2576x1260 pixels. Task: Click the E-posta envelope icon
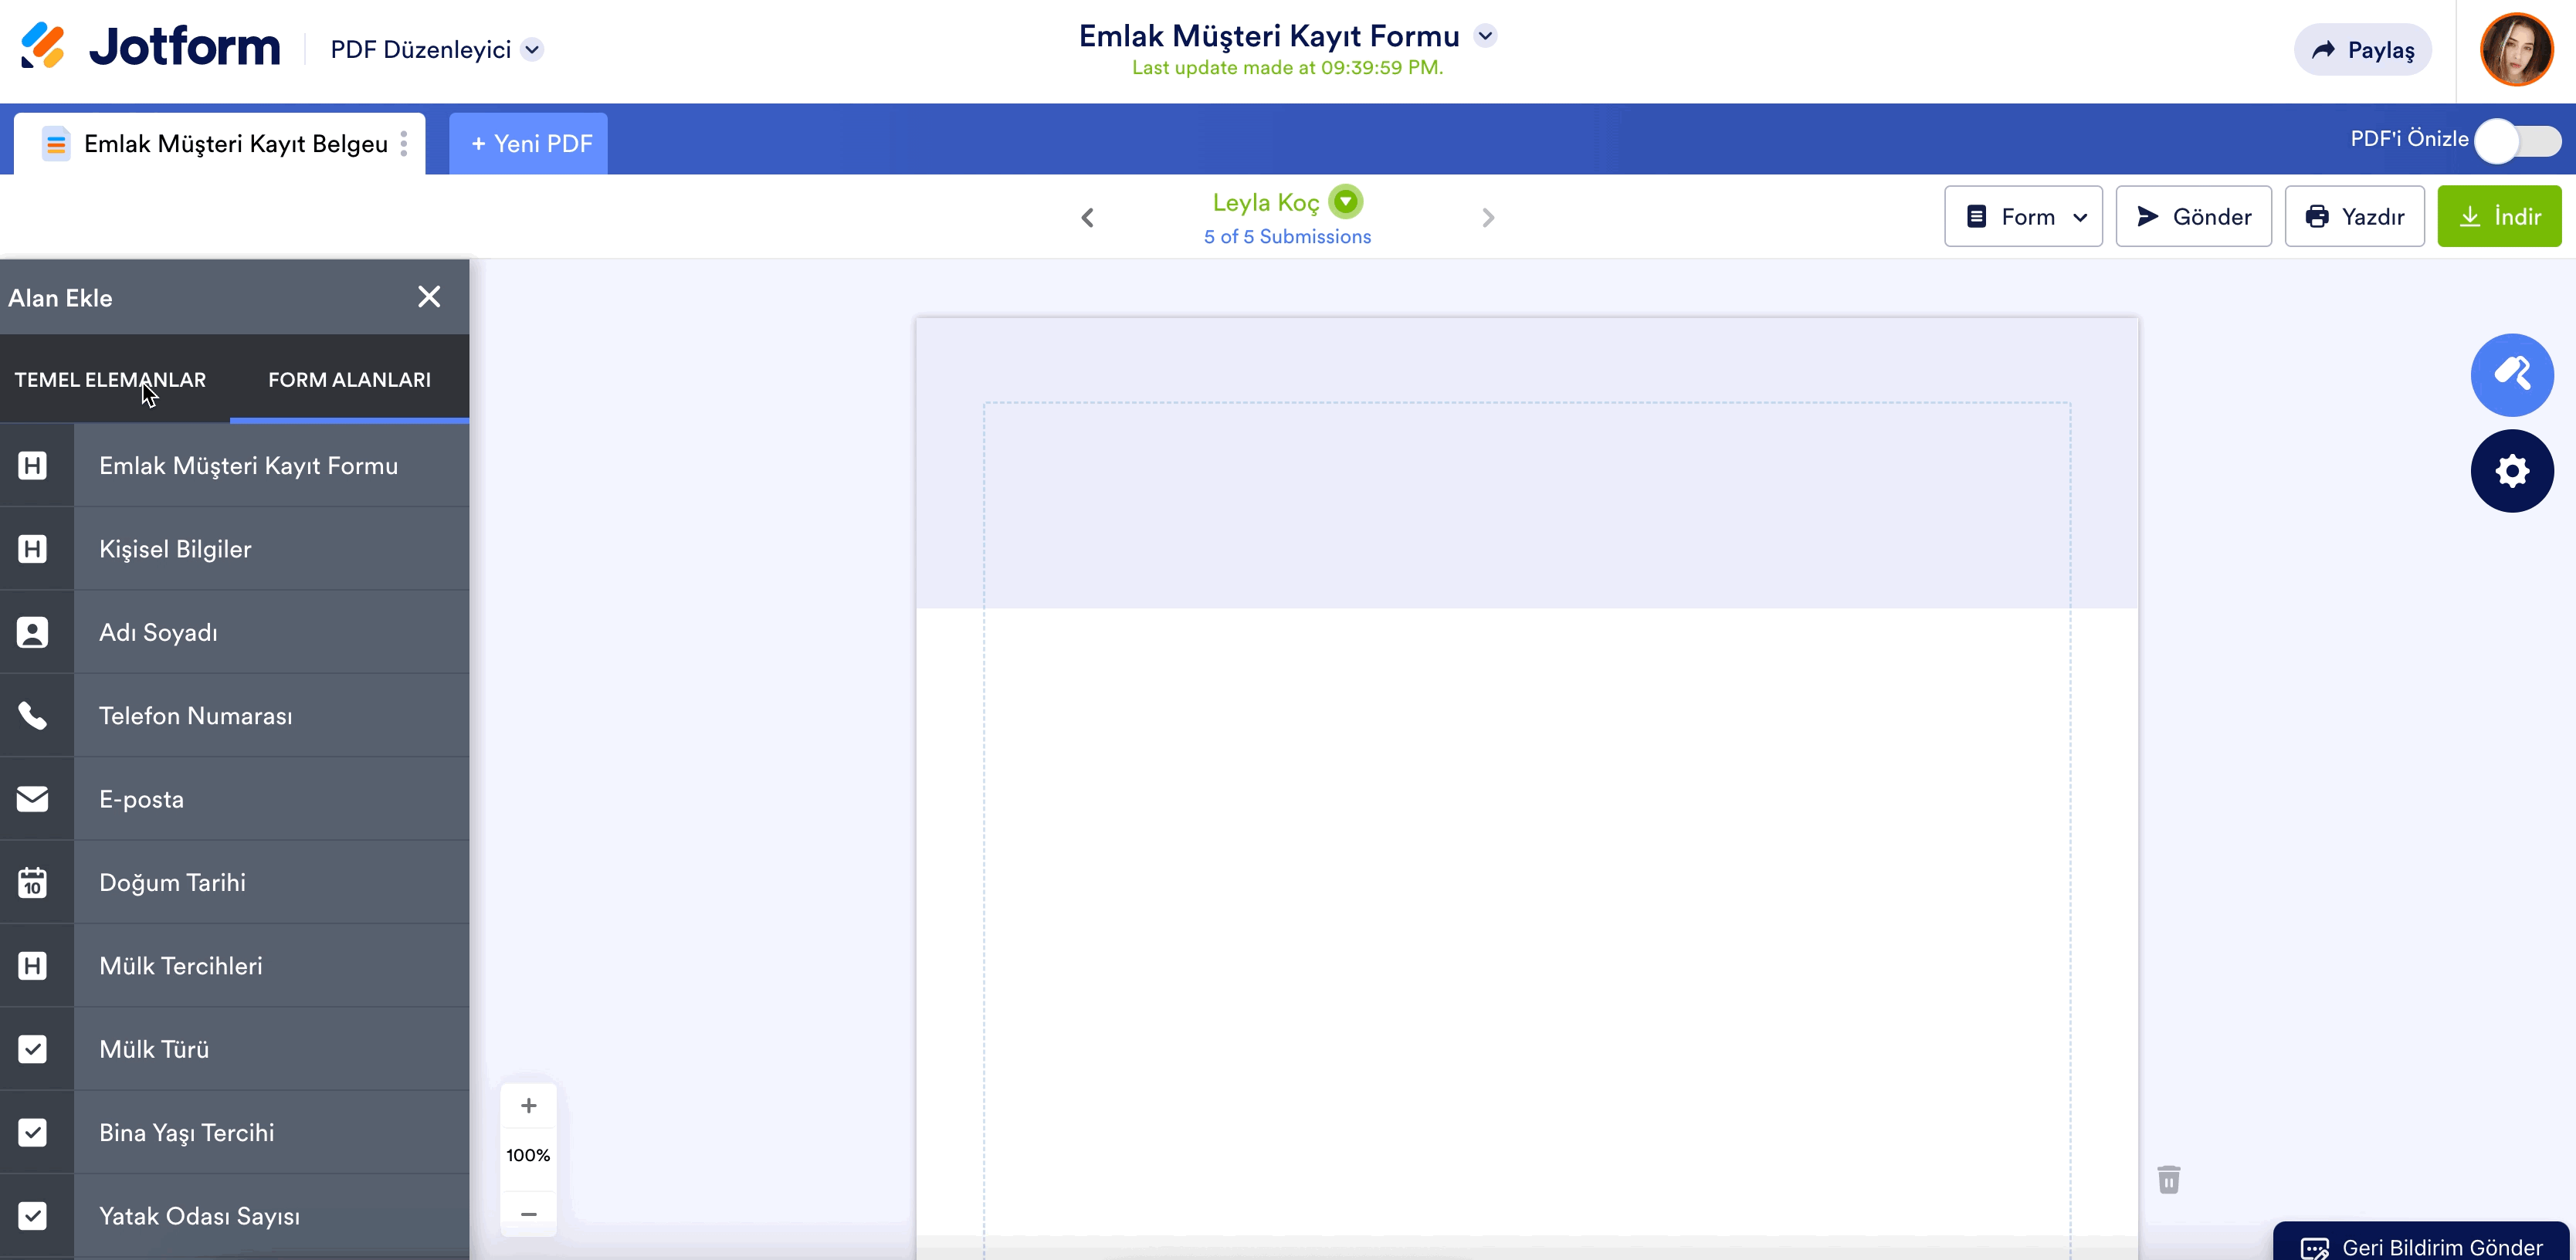click(33, 799)
